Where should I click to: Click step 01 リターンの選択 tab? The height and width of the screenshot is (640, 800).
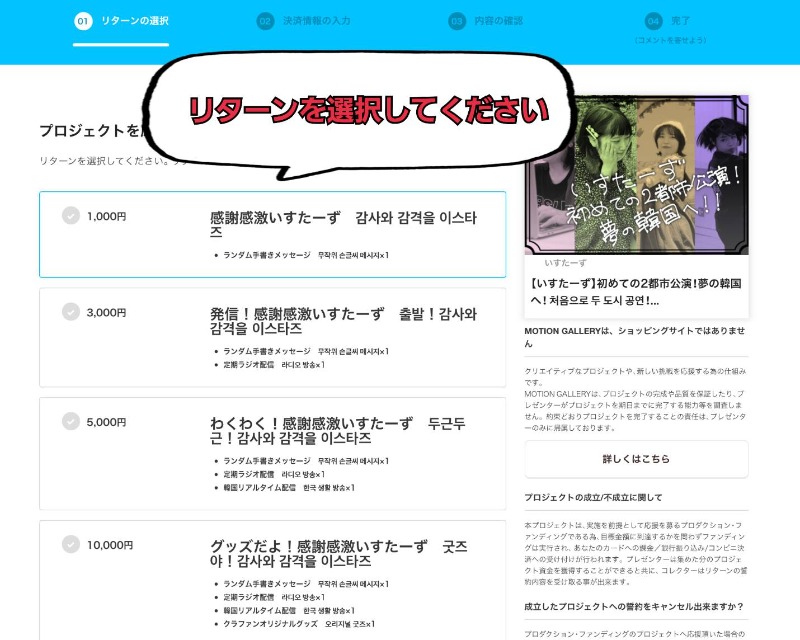[121, 21]
